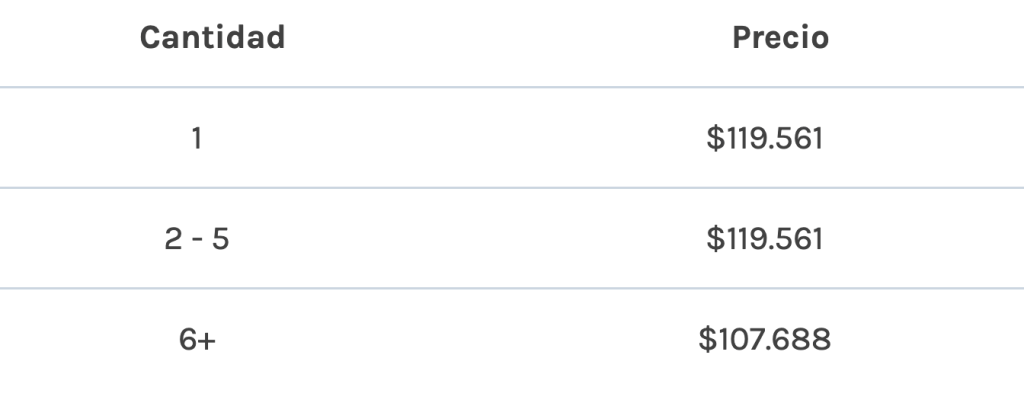Click the divider line below the headers
Screen dimensions: 1024x419
pyautogui.click(x=512, y=87)
